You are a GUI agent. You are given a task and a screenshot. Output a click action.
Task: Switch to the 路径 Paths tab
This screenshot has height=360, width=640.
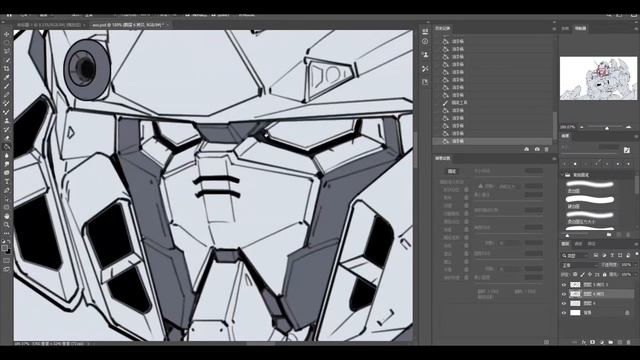tap(591, 244)
